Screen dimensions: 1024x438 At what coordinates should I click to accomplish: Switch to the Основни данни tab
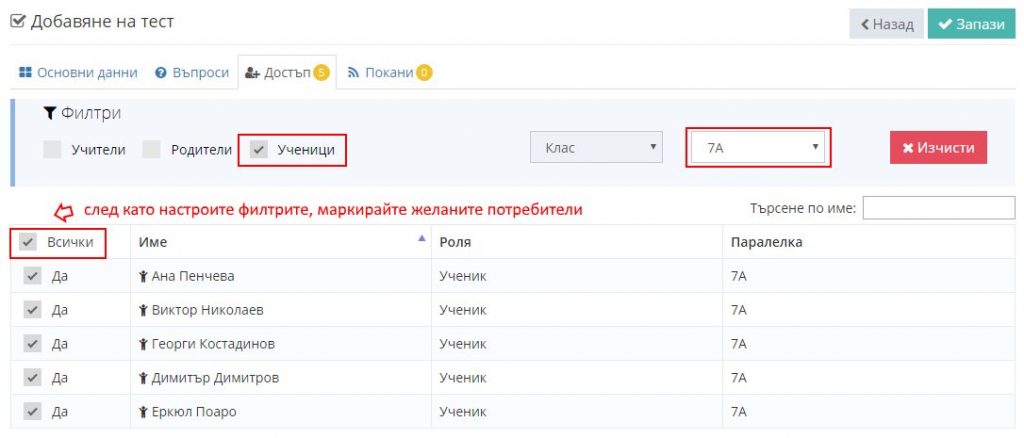click(78, 72)
